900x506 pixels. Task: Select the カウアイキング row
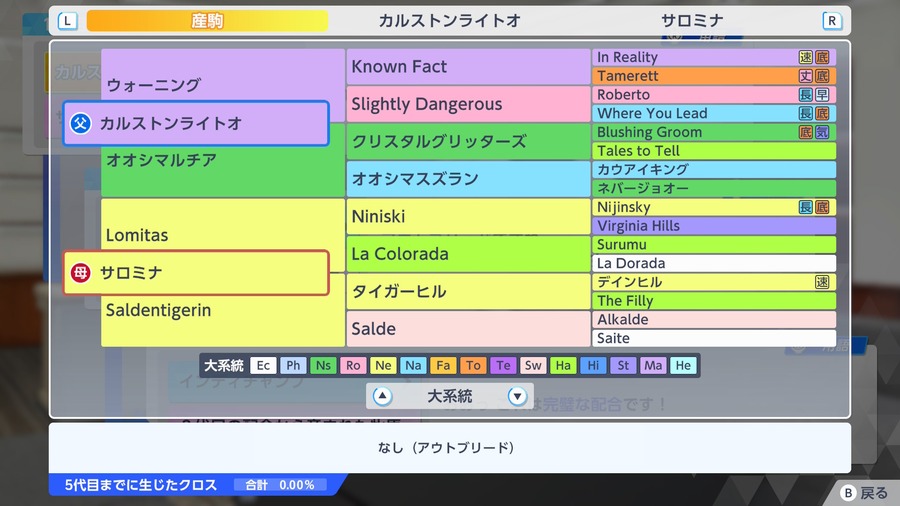click(714, 170)
